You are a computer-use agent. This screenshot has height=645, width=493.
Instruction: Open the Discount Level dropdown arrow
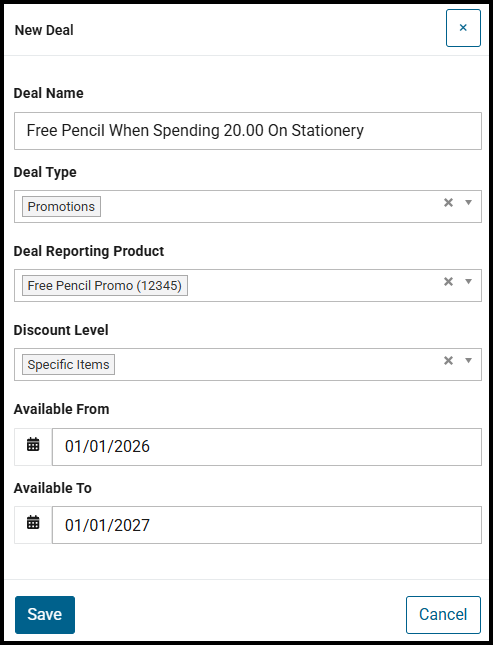coord(468,360)
